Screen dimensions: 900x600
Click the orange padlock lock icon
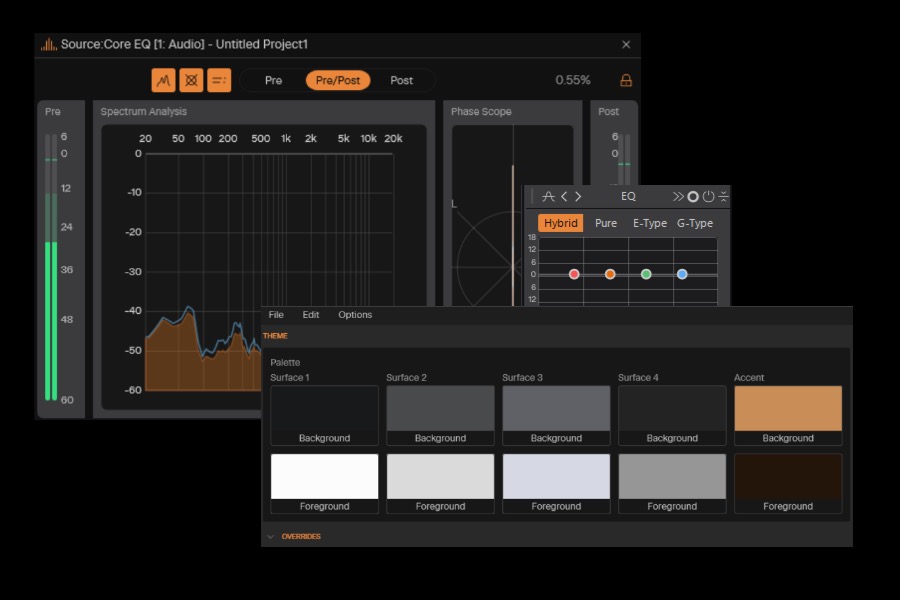(626, 80)
